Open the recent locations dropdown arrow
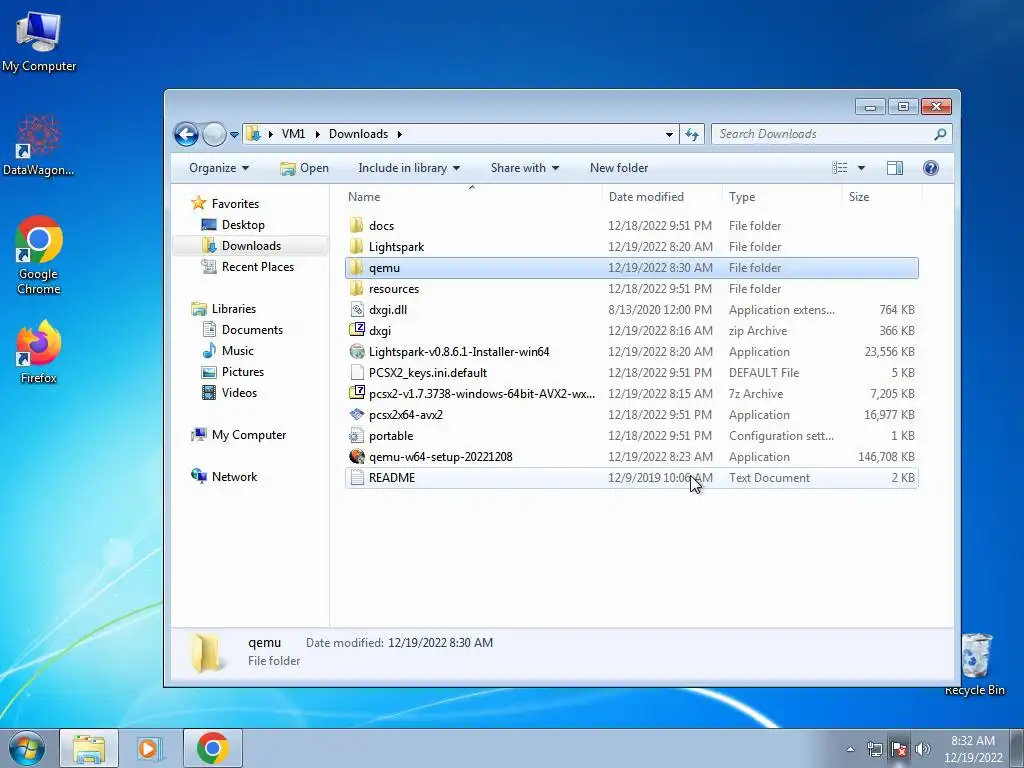Screen dimensions: 1024x768 (234, 135)
